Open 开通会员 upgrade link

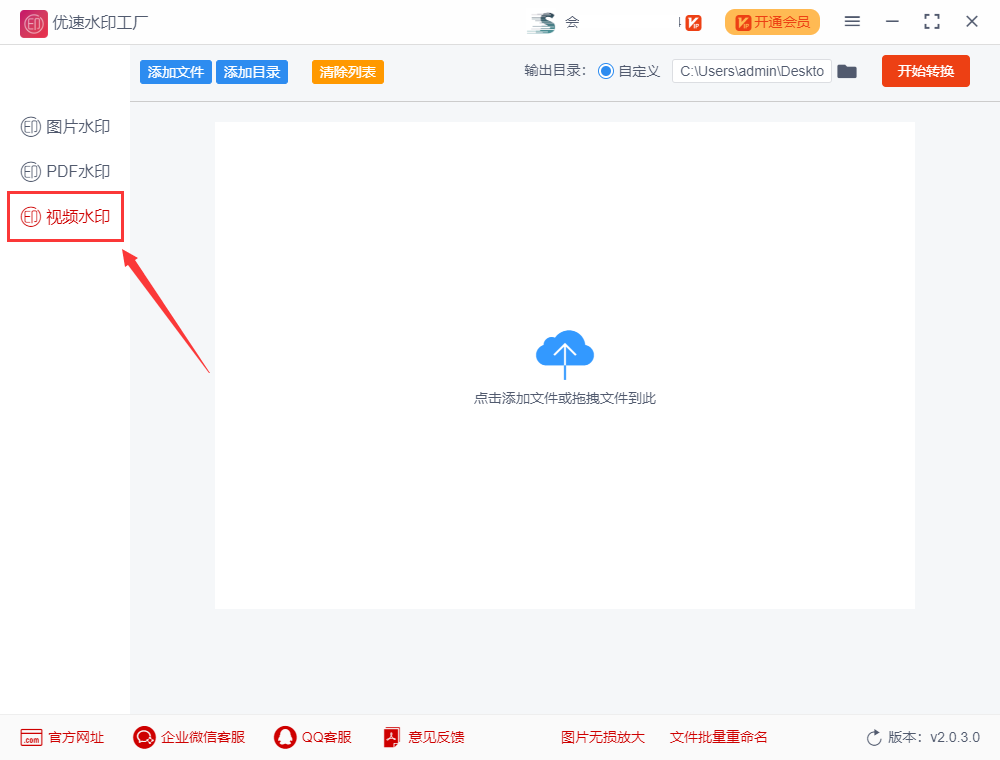pyautogui.click(x=772, y=21)
